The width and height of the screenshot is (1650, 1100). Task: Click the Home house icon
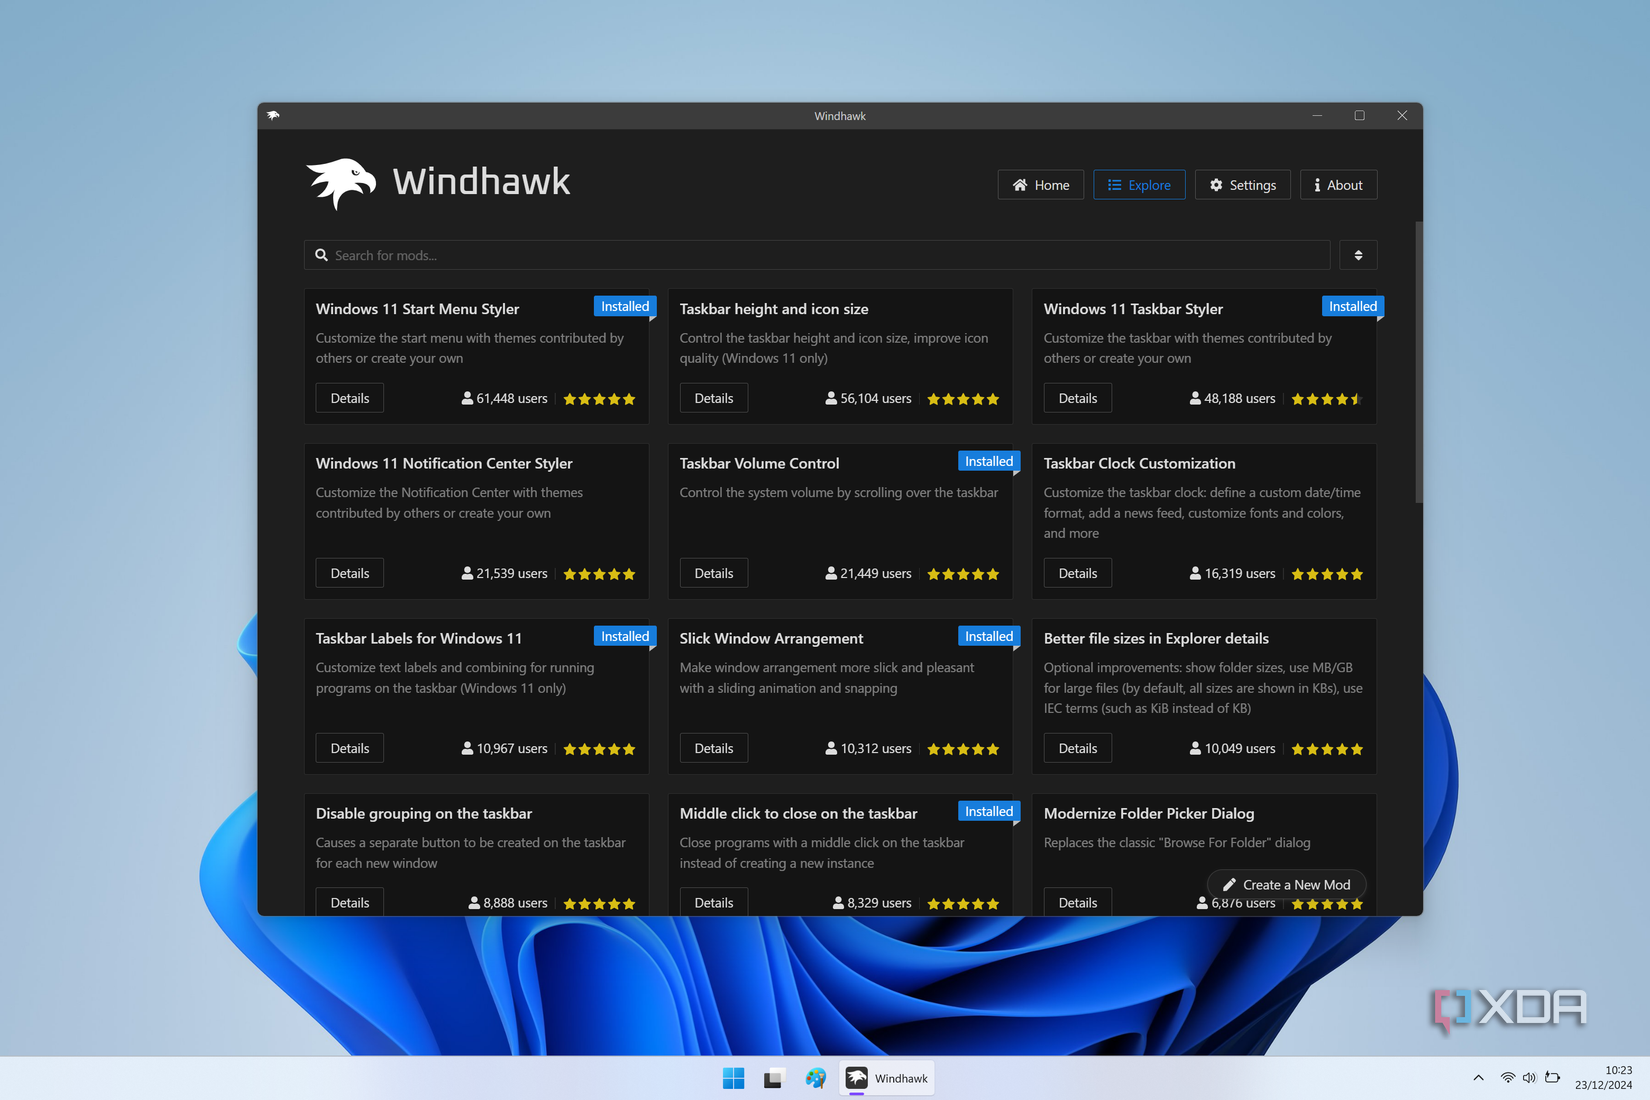click(1020, 185)
